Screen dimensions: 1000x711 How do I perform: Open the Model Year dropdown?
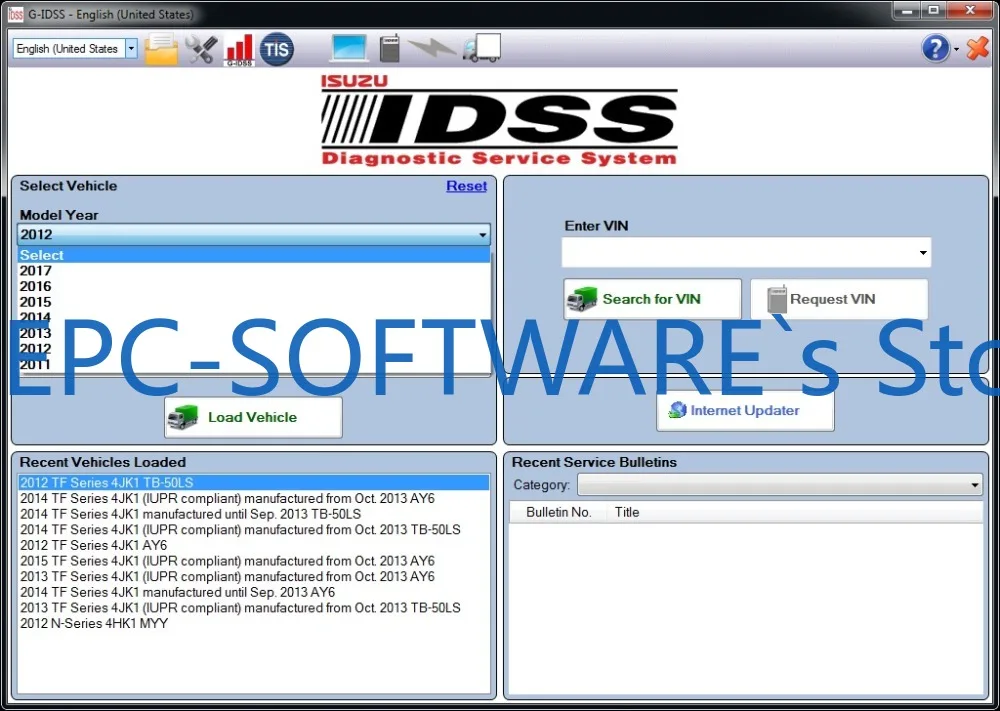pyautogui.click(x=483, y=234)
